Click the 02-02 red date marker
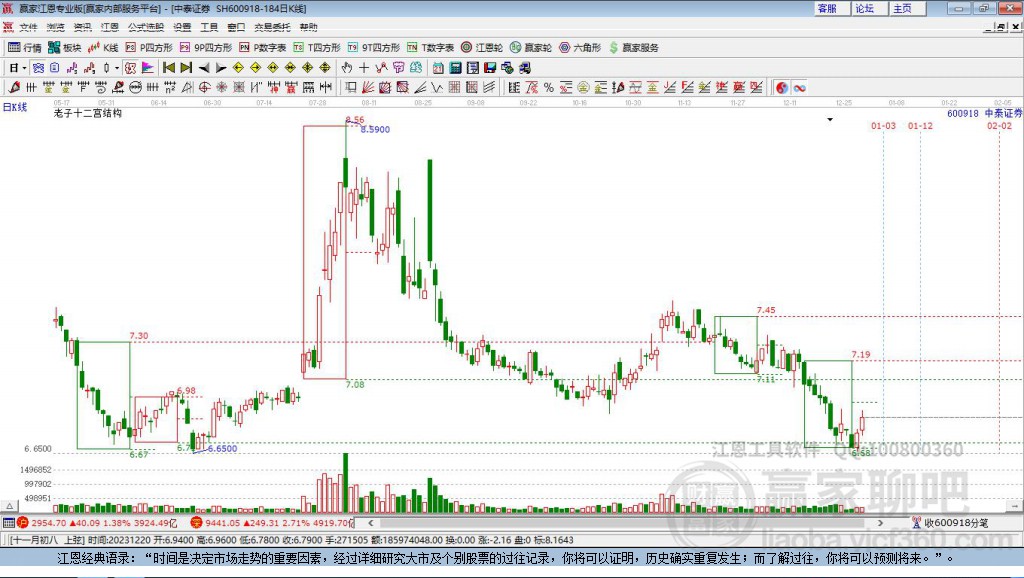Viewport: 1024px width, 578px height. (x=999, y=125)
